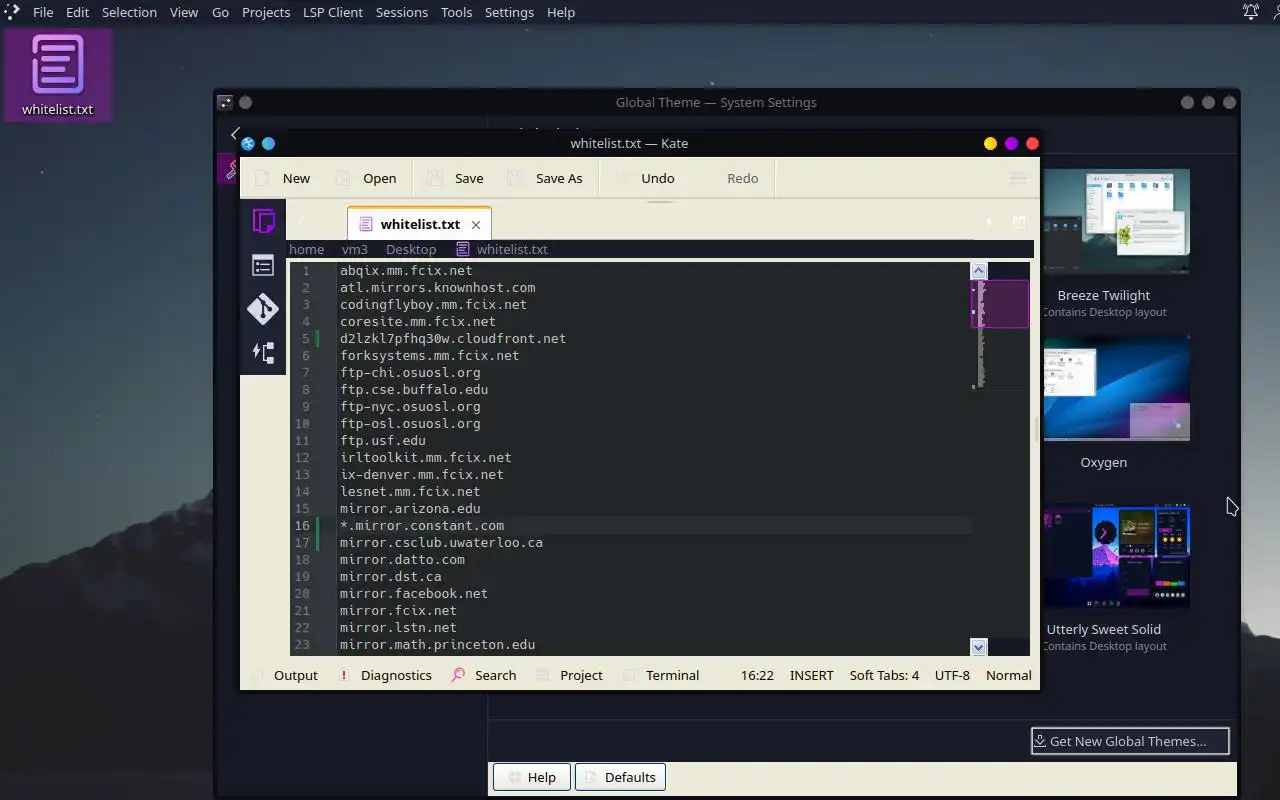Image resolution: width=1280 pixels, height=800 pixels.
Task: Click the split view icon beside tab bar
Action: [1019, 222]
